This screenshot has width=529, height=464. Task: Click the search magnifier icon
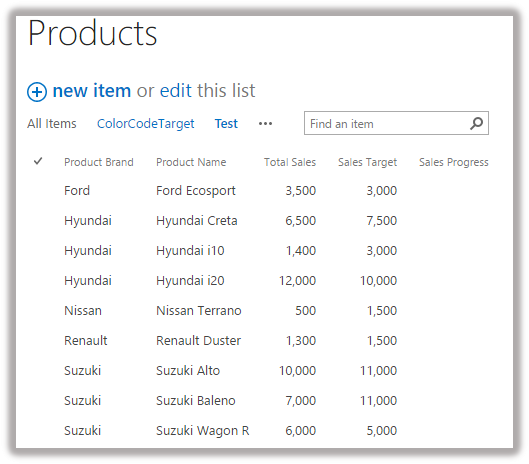point(476,124)
